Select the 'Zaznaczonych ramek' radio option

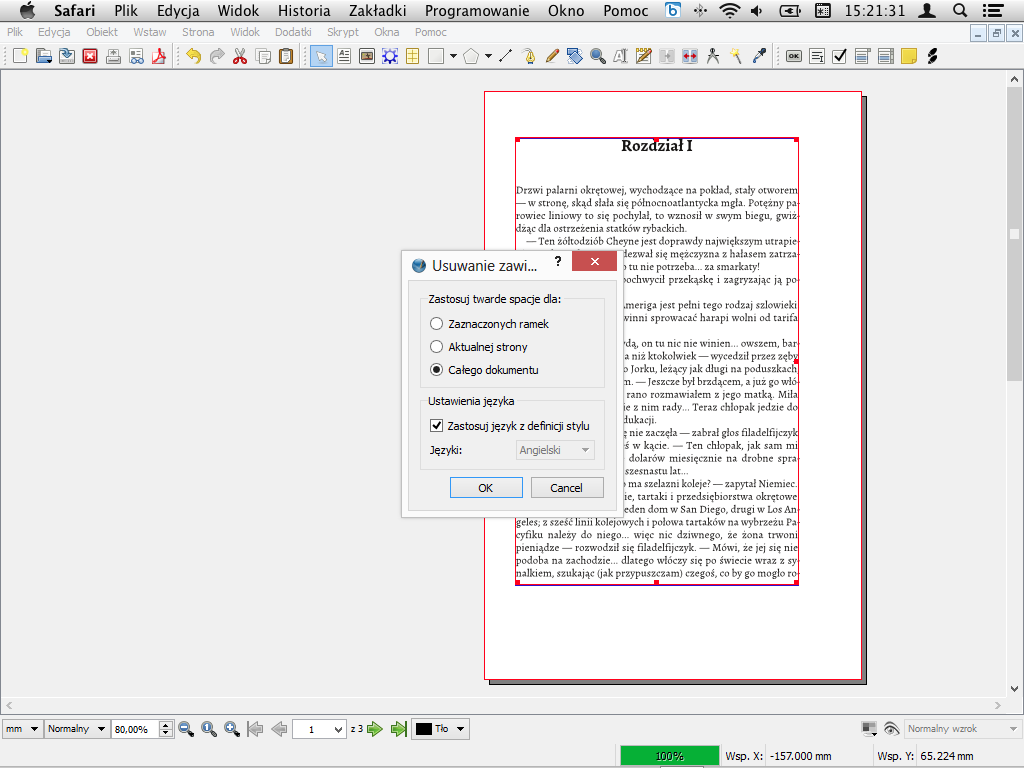point(436,324)
